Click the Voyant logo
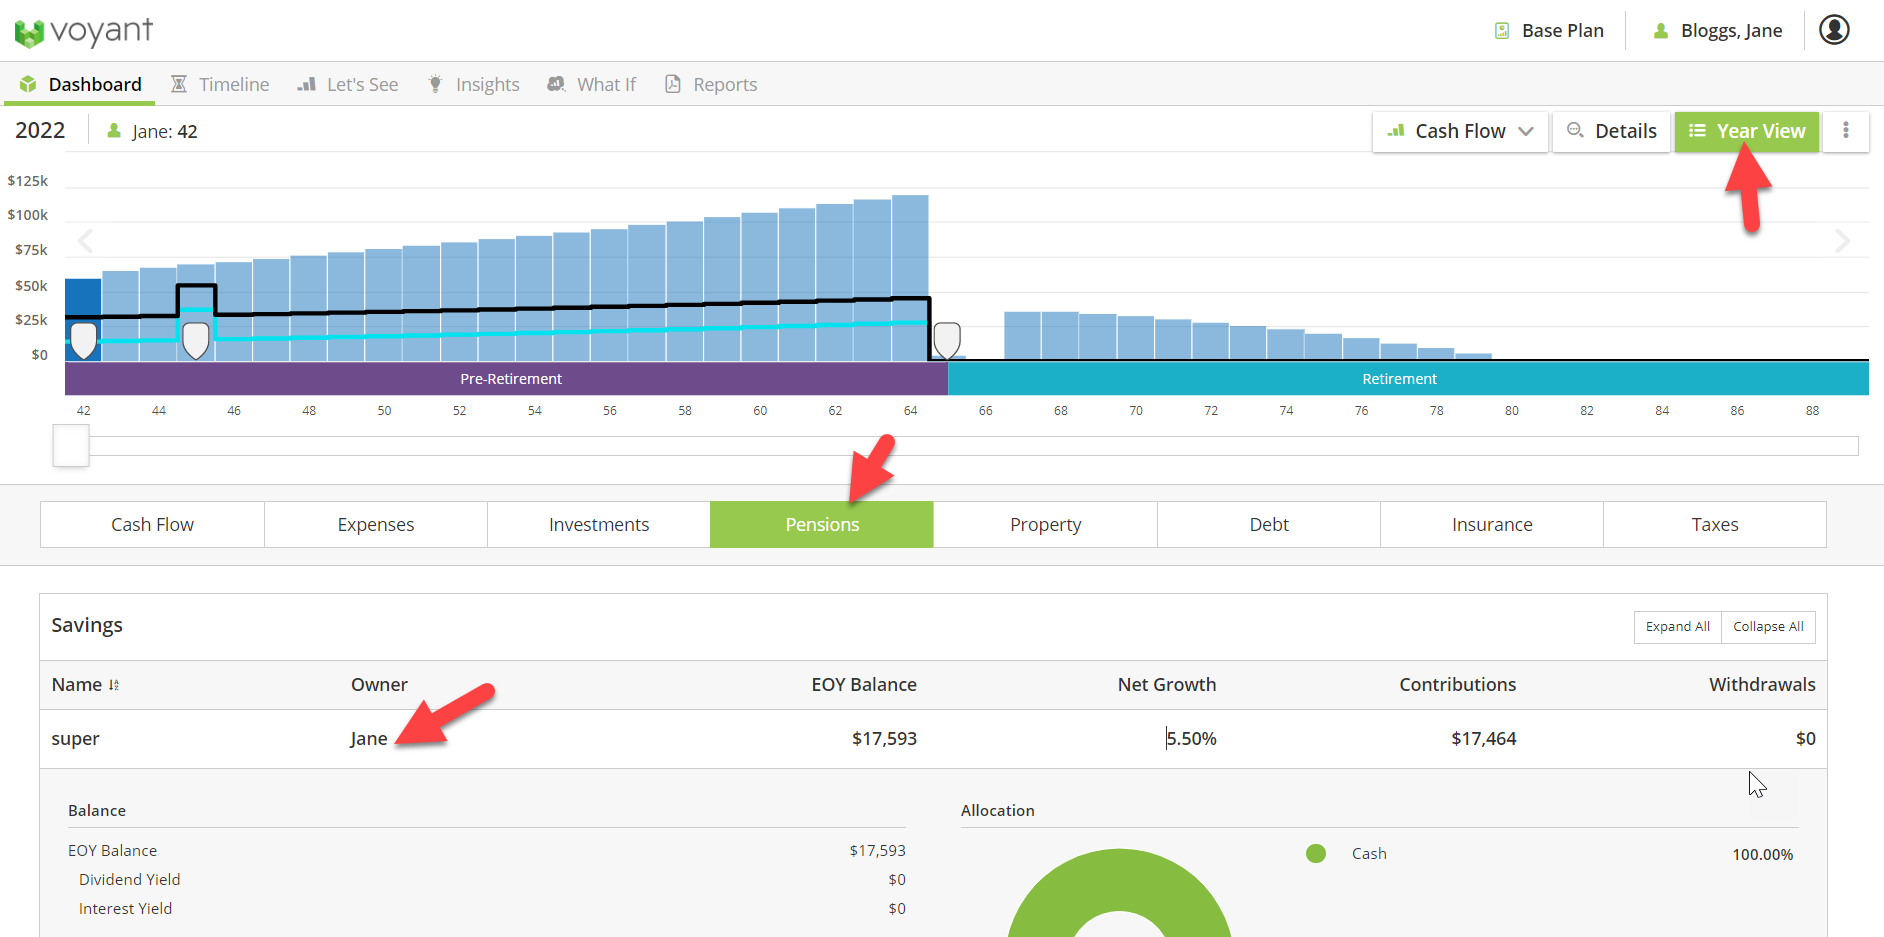1884x937 pixels. tap(84, 31)
